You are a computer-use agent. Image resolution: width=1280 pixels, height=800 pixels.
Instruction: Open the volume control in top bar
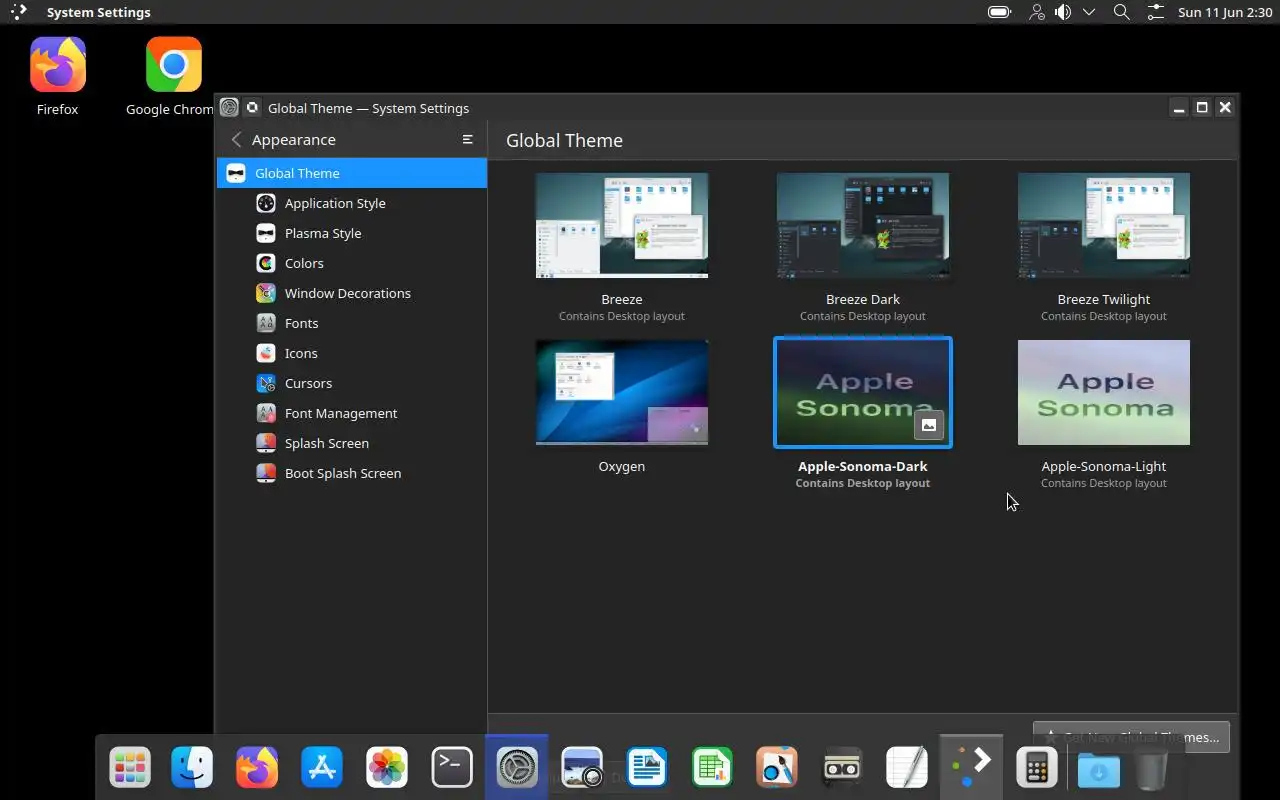click(x=1063, y=12)
